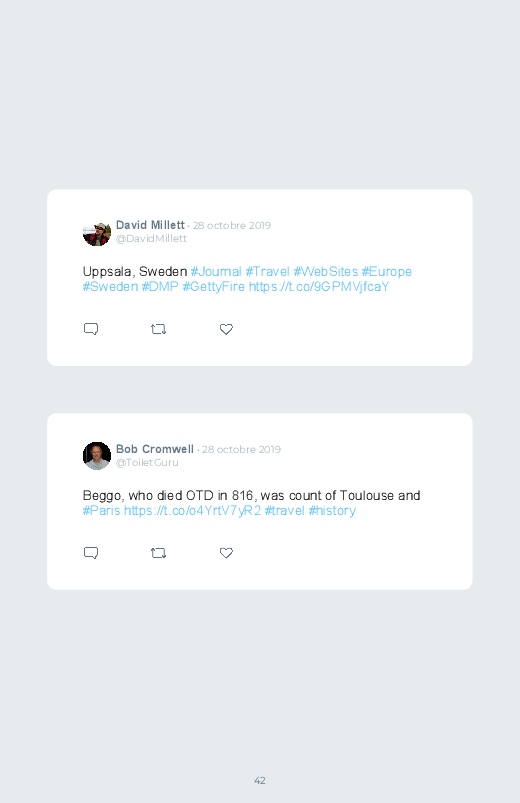Click the #Sweden hashtag
This screenshot has height=803, width=520.
point(110,286)
